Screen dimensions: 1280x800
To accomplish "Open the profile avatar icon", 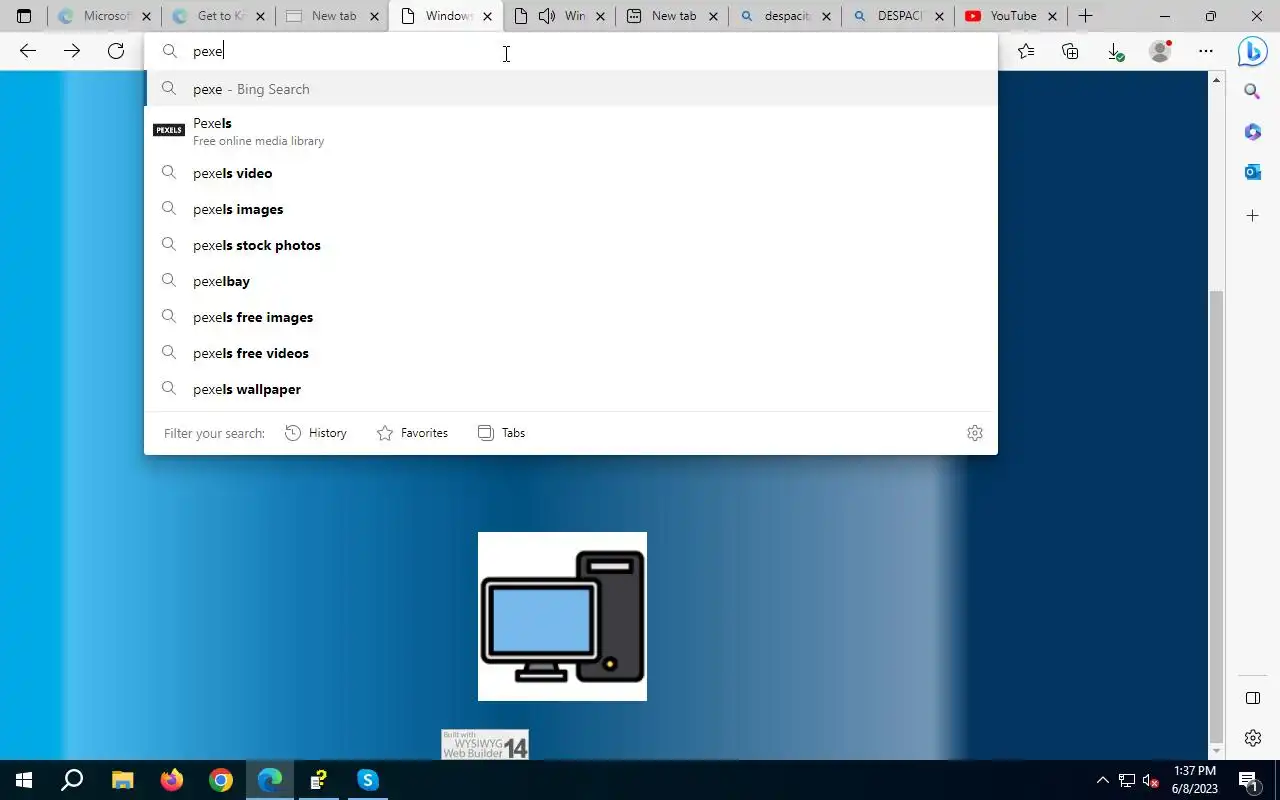I will pos(1160,51).
